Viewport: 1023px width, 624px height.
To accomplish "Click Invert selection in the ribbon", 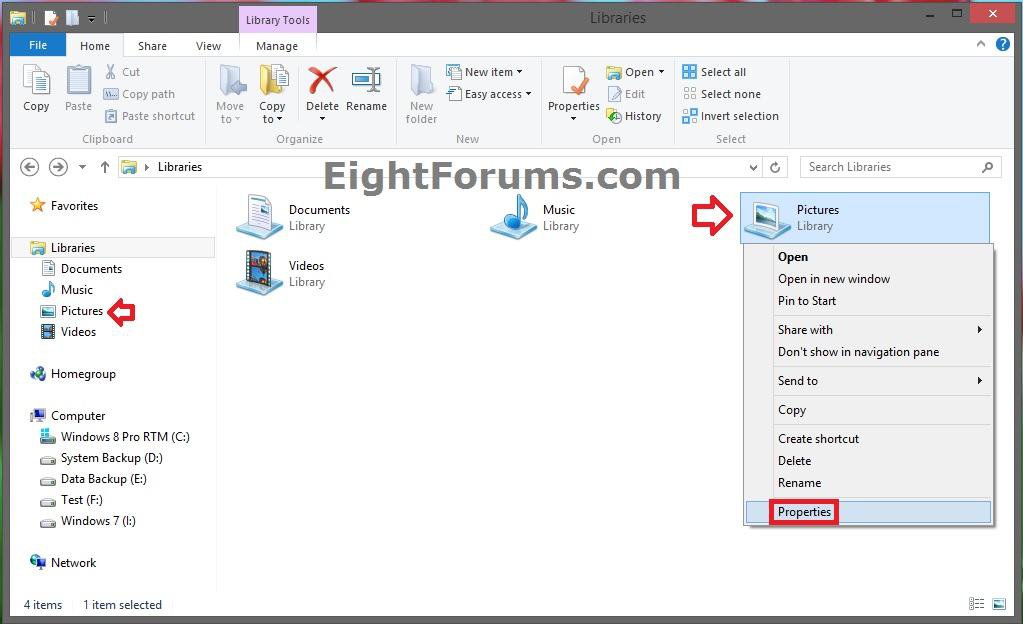I will click(x=730, y=116).
